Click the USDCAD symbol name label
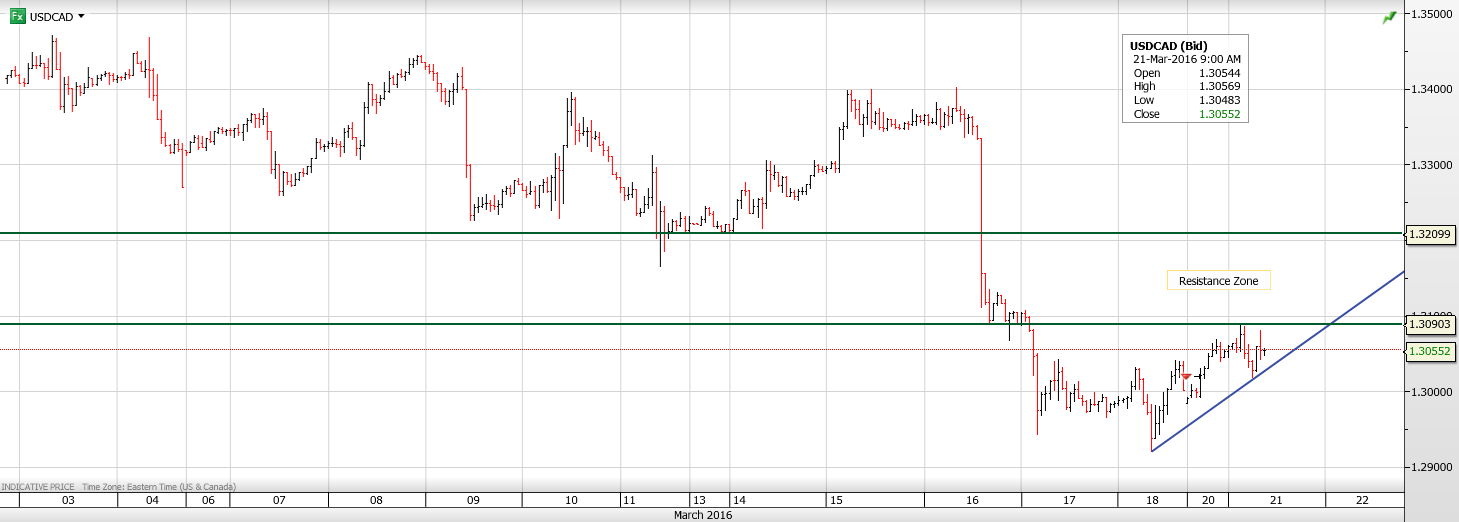This screenshot has width=1459, height=522. pyautogui.click(x=51, y=16)
